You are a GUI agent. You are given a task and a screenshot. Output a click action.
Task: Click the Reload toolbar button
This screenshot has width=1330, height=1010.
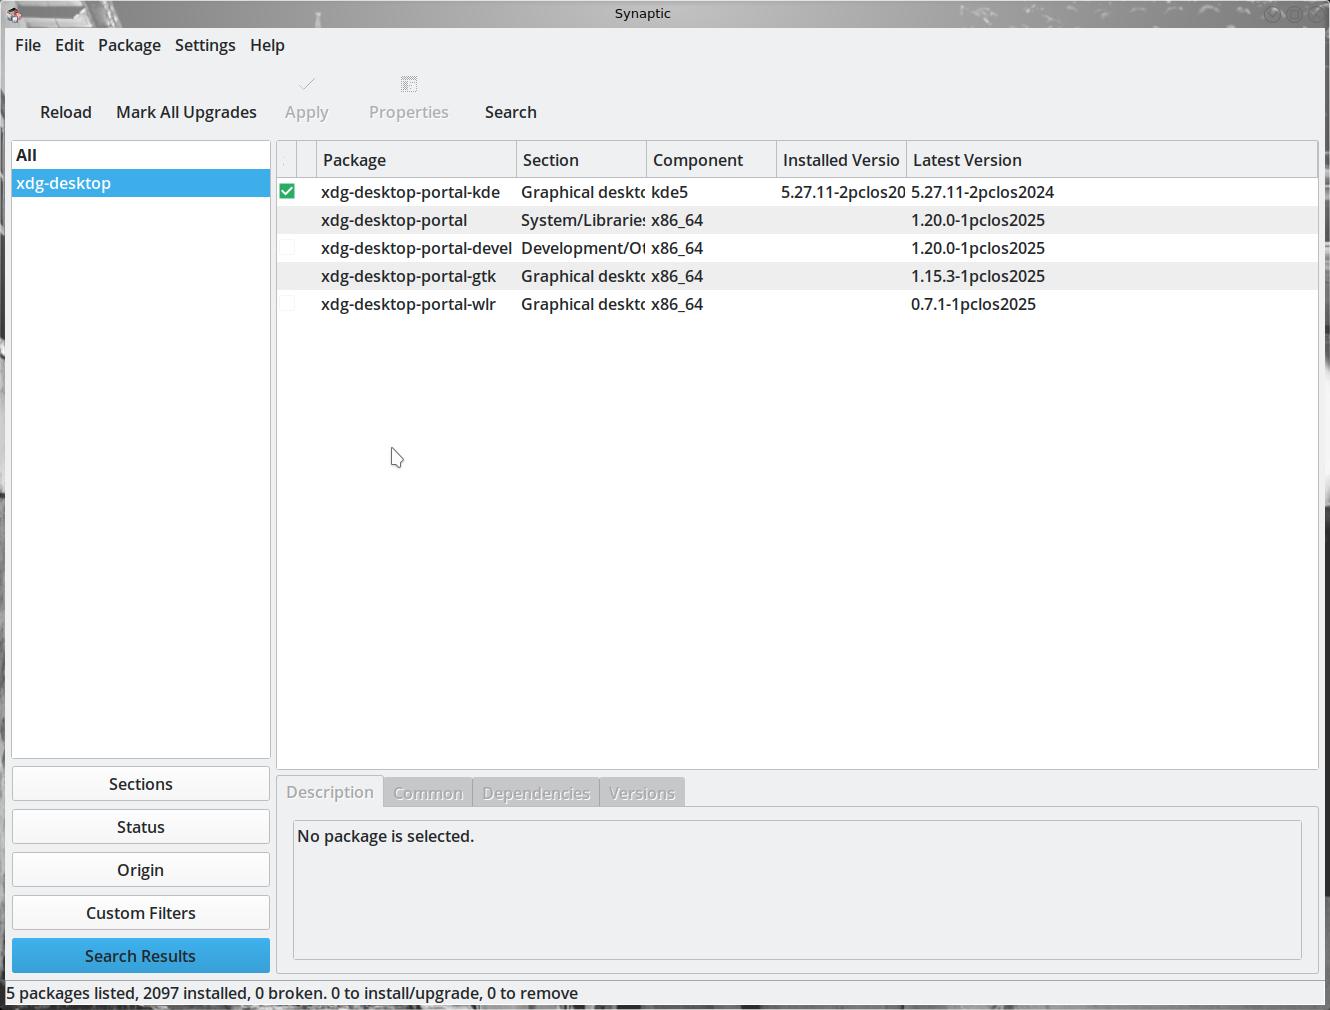(66, 112)
